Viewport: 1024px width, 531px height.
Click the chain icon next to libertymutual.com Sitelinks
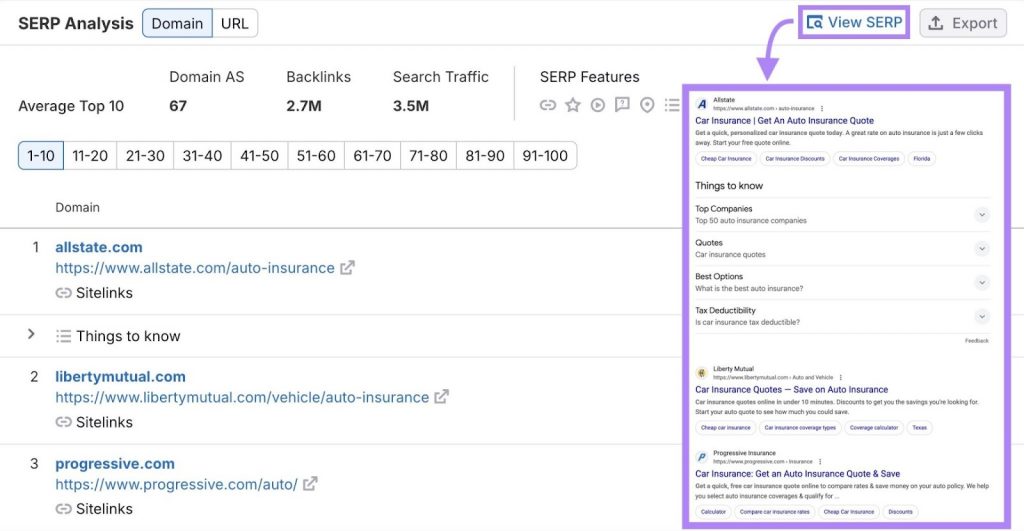point(63,422)
